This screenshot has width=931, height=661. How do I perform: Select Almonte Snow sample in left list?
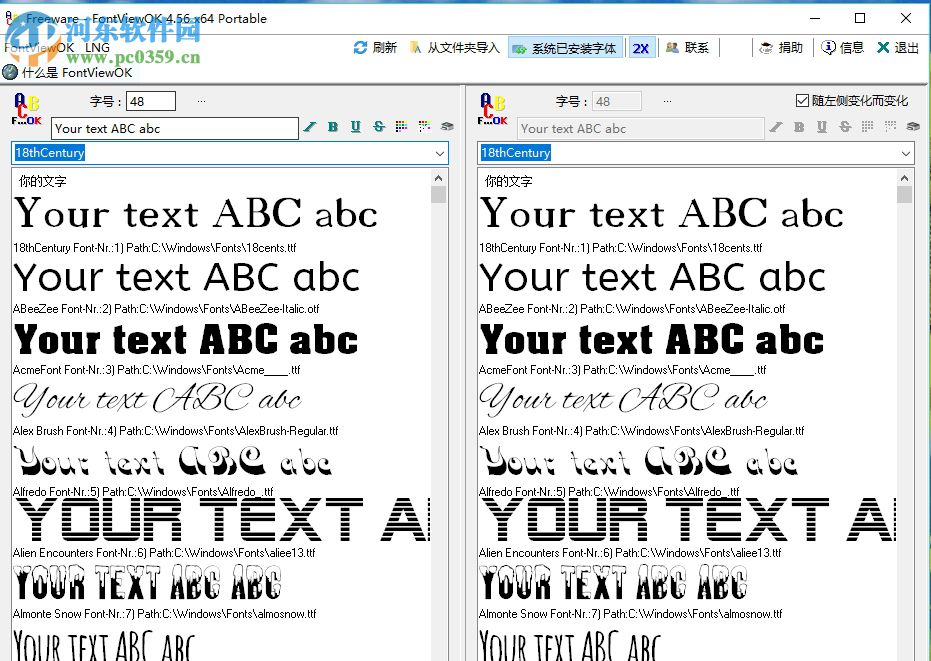pyautogui.click(x=147, y=582)
